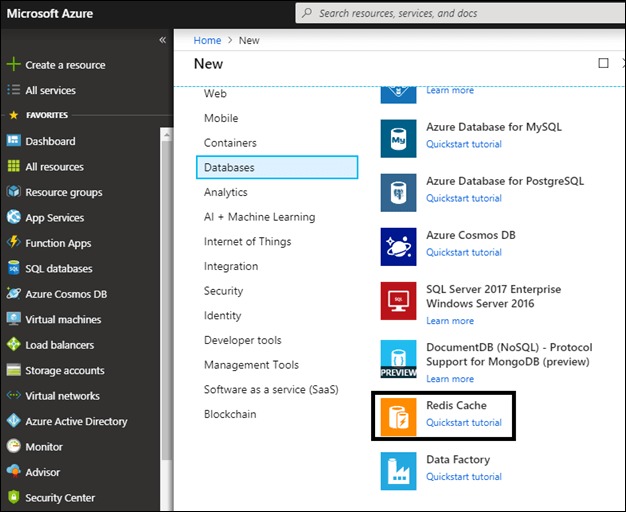This screenshot has width=626, height=512.
Task: Select the Azure Database for MySQL icon
Action: pyautogui.click(x=398, y=138)
